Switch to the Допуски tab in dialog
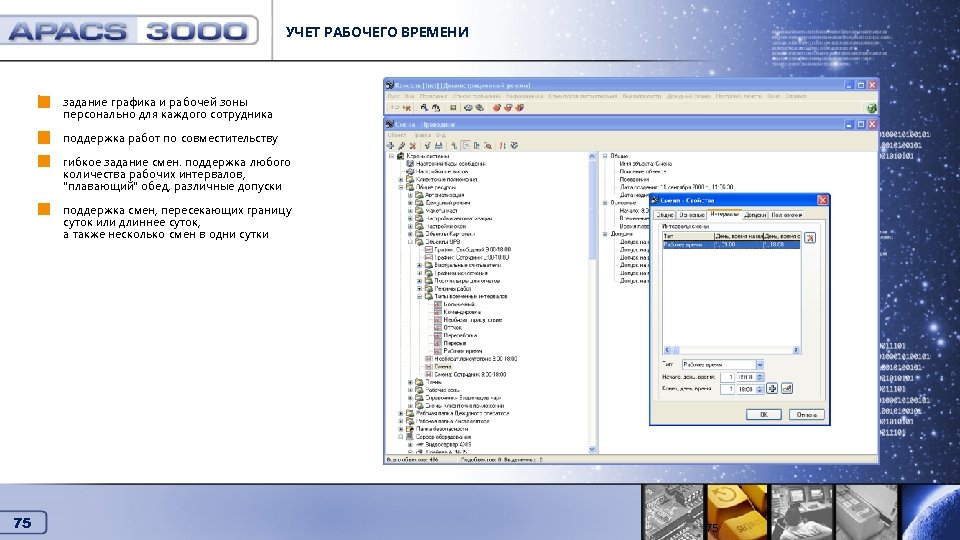960x540 pixels. pyautogui.click(x=755, y=215)
